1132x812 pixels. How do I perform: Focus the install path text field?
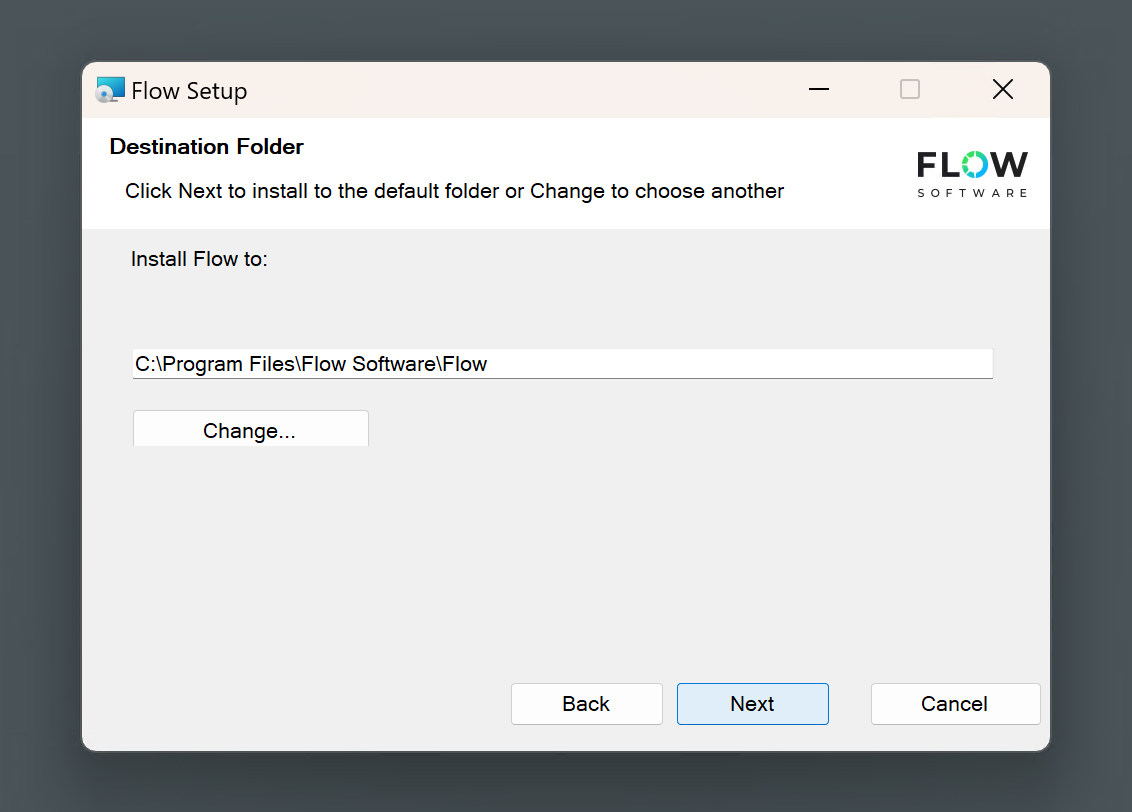coord(700,364)
